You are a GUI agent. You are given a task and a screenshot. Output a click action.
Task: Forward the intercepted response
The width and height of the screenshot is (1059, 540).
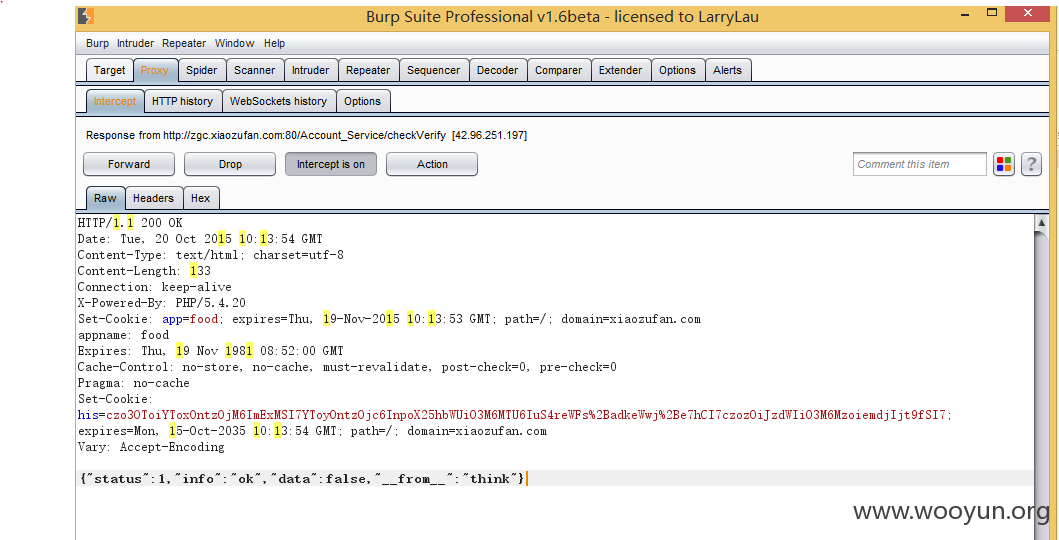(x=129, y=164)
